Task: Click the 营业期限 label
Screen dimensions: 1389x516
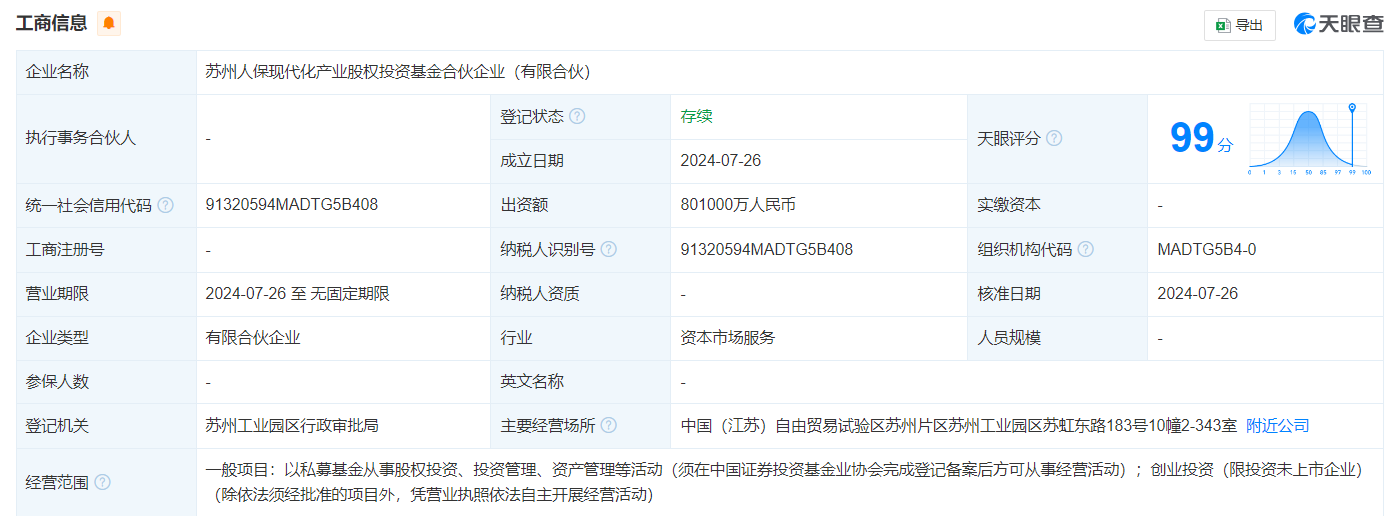Action: click(x=57, y=293)
